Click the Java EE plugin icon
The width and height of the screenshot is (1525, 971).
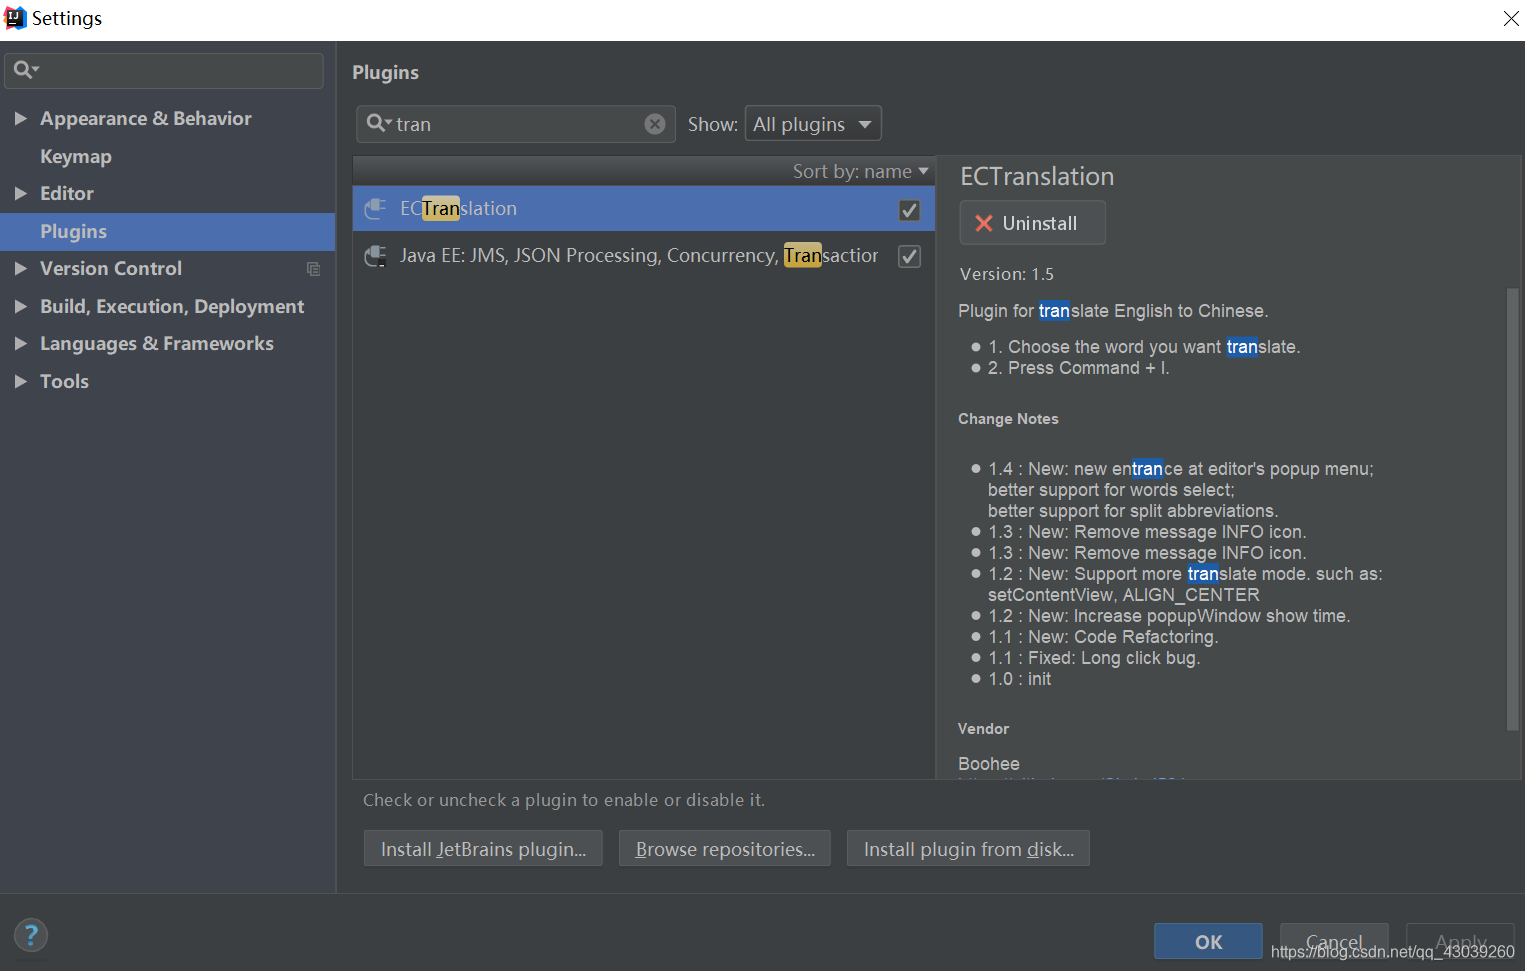click(375, 255)
